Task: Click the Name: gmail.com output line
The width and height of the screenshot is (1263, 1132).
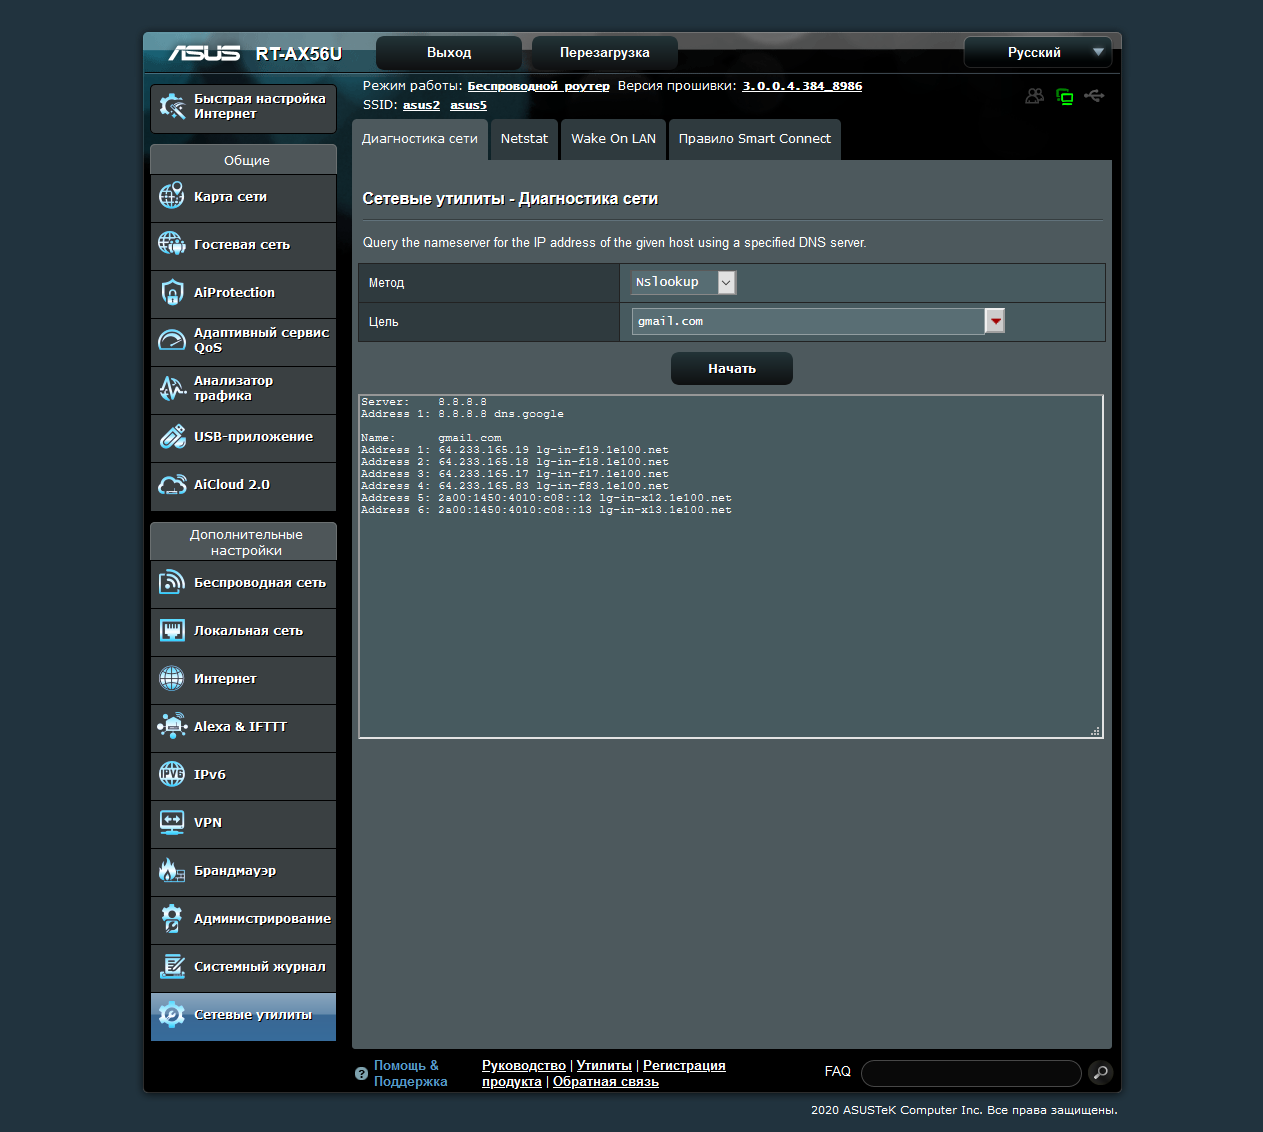Action: point(431,438)
